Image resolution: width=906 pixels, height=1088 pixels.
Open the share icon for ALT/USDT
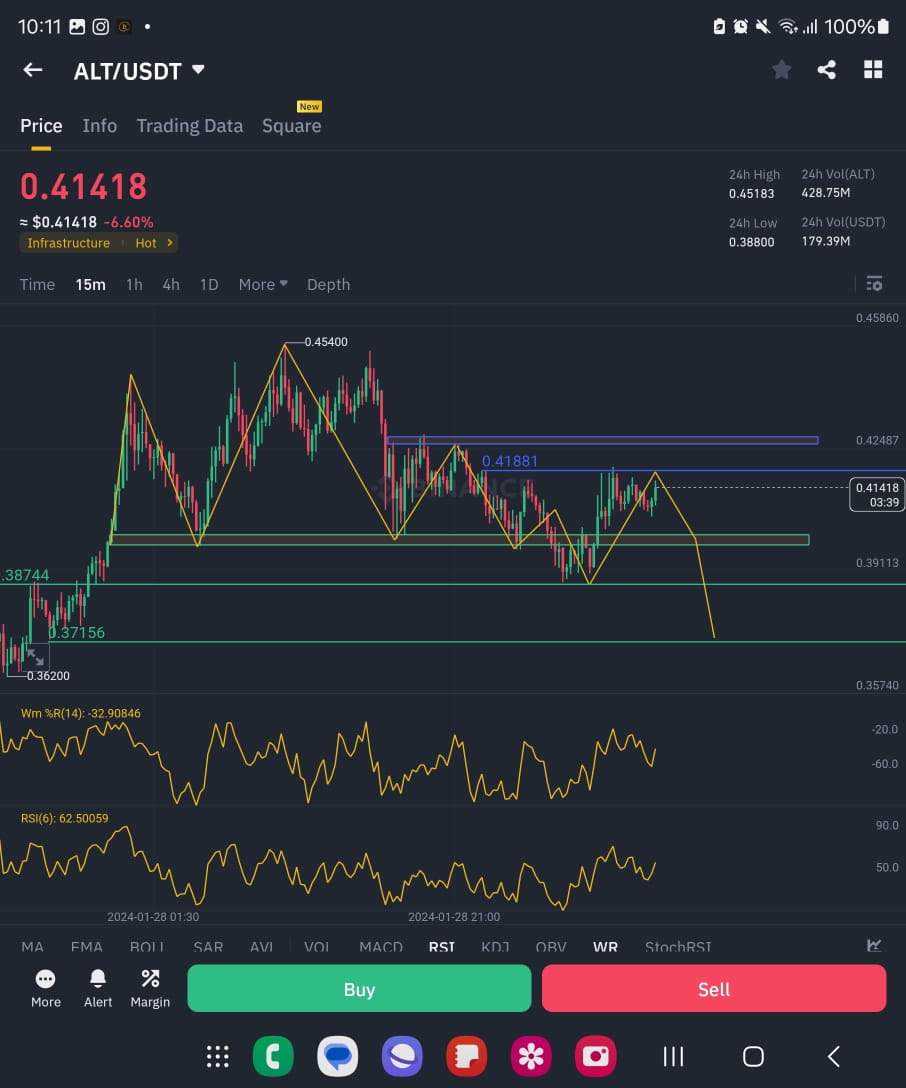tap(826, 69)
